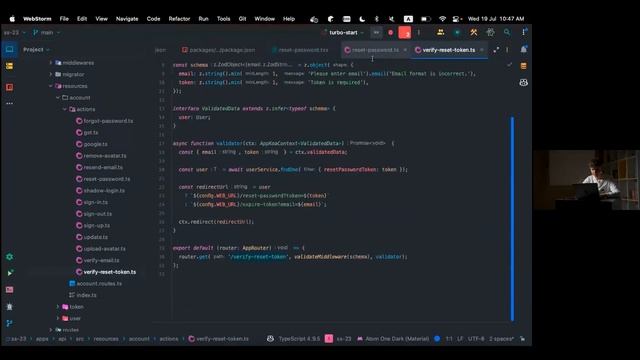Viewport: 640px width, 360px height.
Task: Expand the migrator folder
Action: (x=51, y=74)
